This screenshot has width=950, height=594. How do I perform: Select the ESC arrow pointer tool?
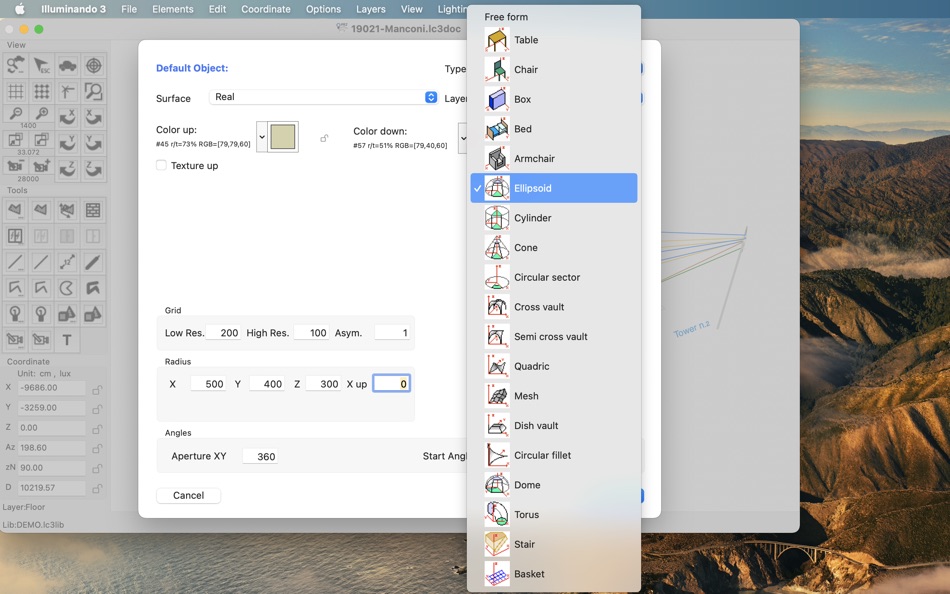click(x=41, y=65)
